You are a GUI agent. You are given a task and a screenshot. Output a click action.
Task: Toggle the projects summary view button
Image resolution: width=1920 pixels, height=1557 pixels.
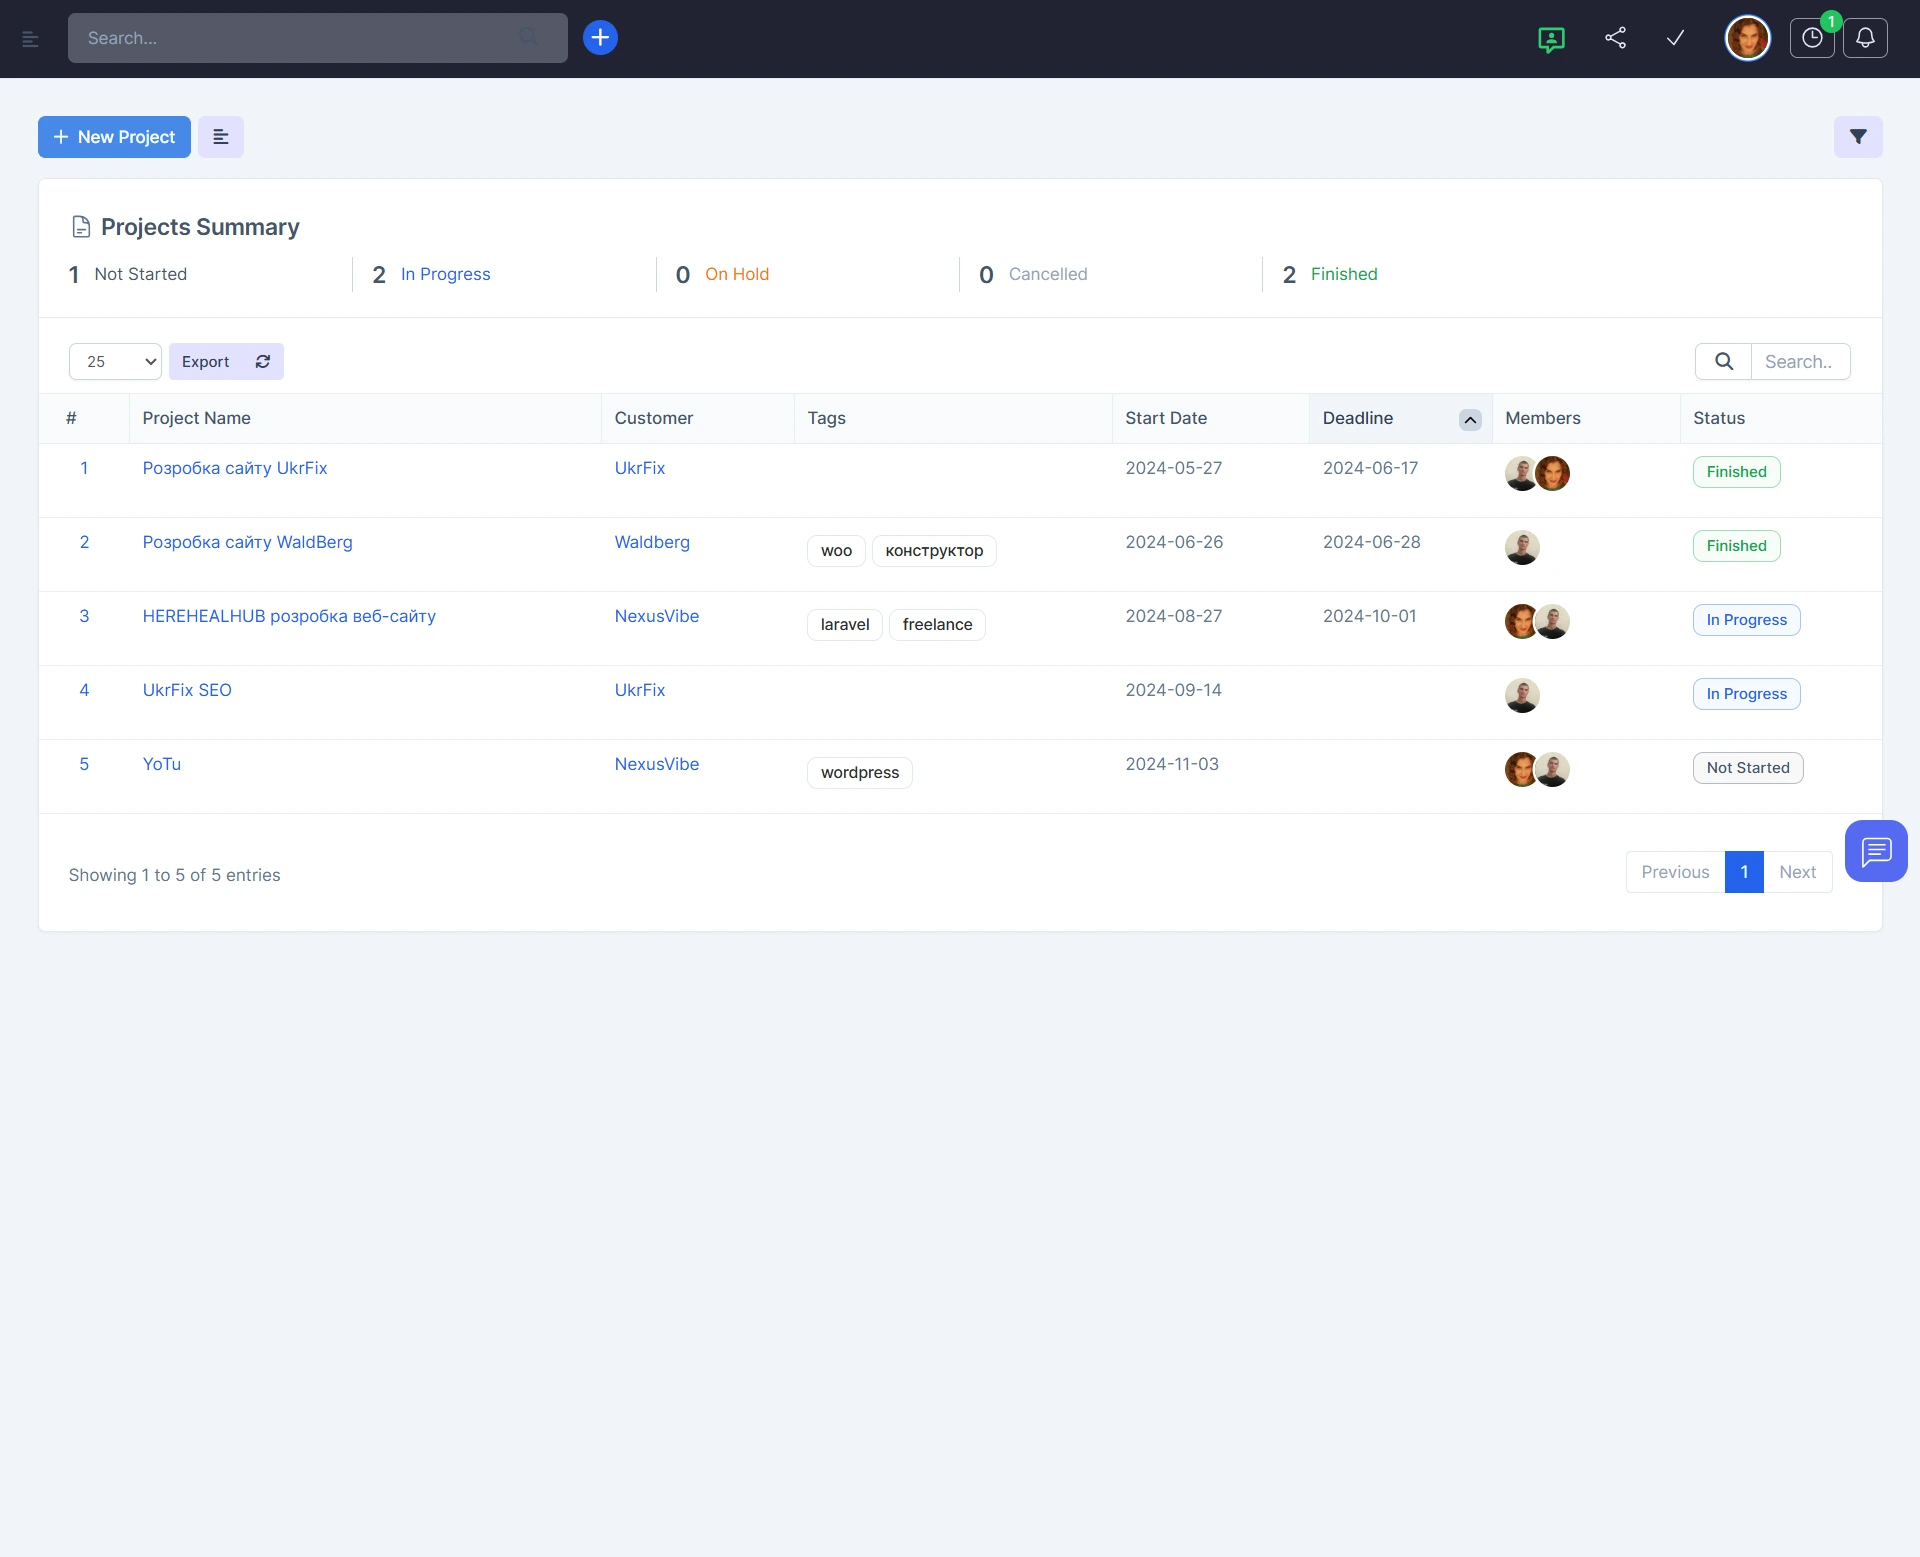coord(221,137)
